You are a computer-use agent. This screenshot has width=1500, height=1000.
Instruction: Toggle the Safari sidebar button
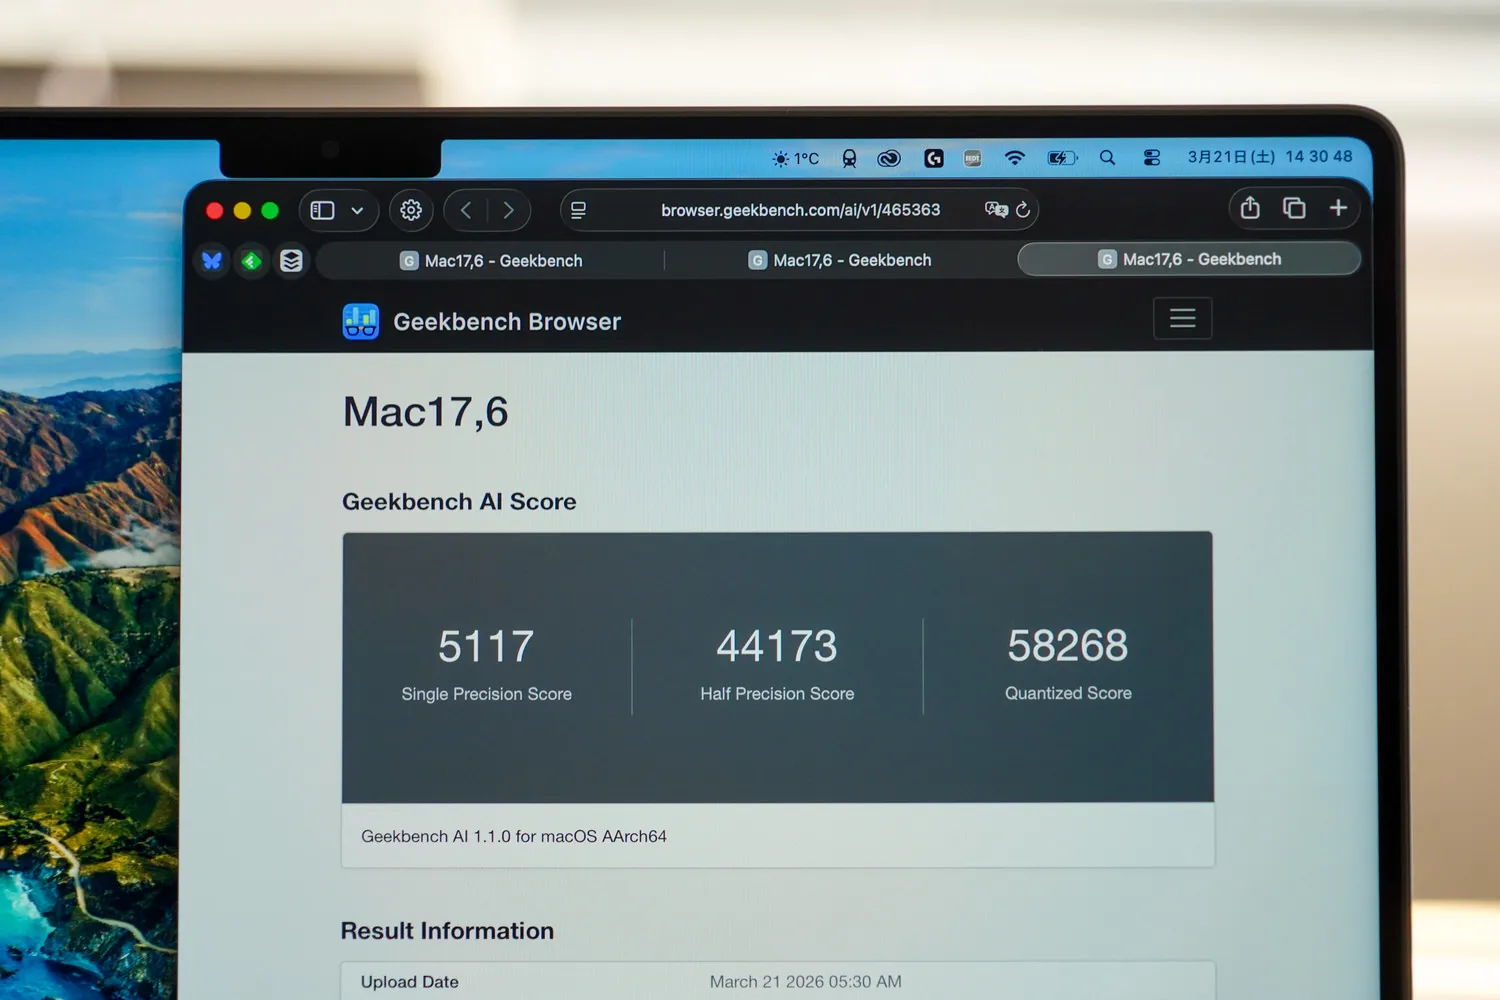point(322,210)
